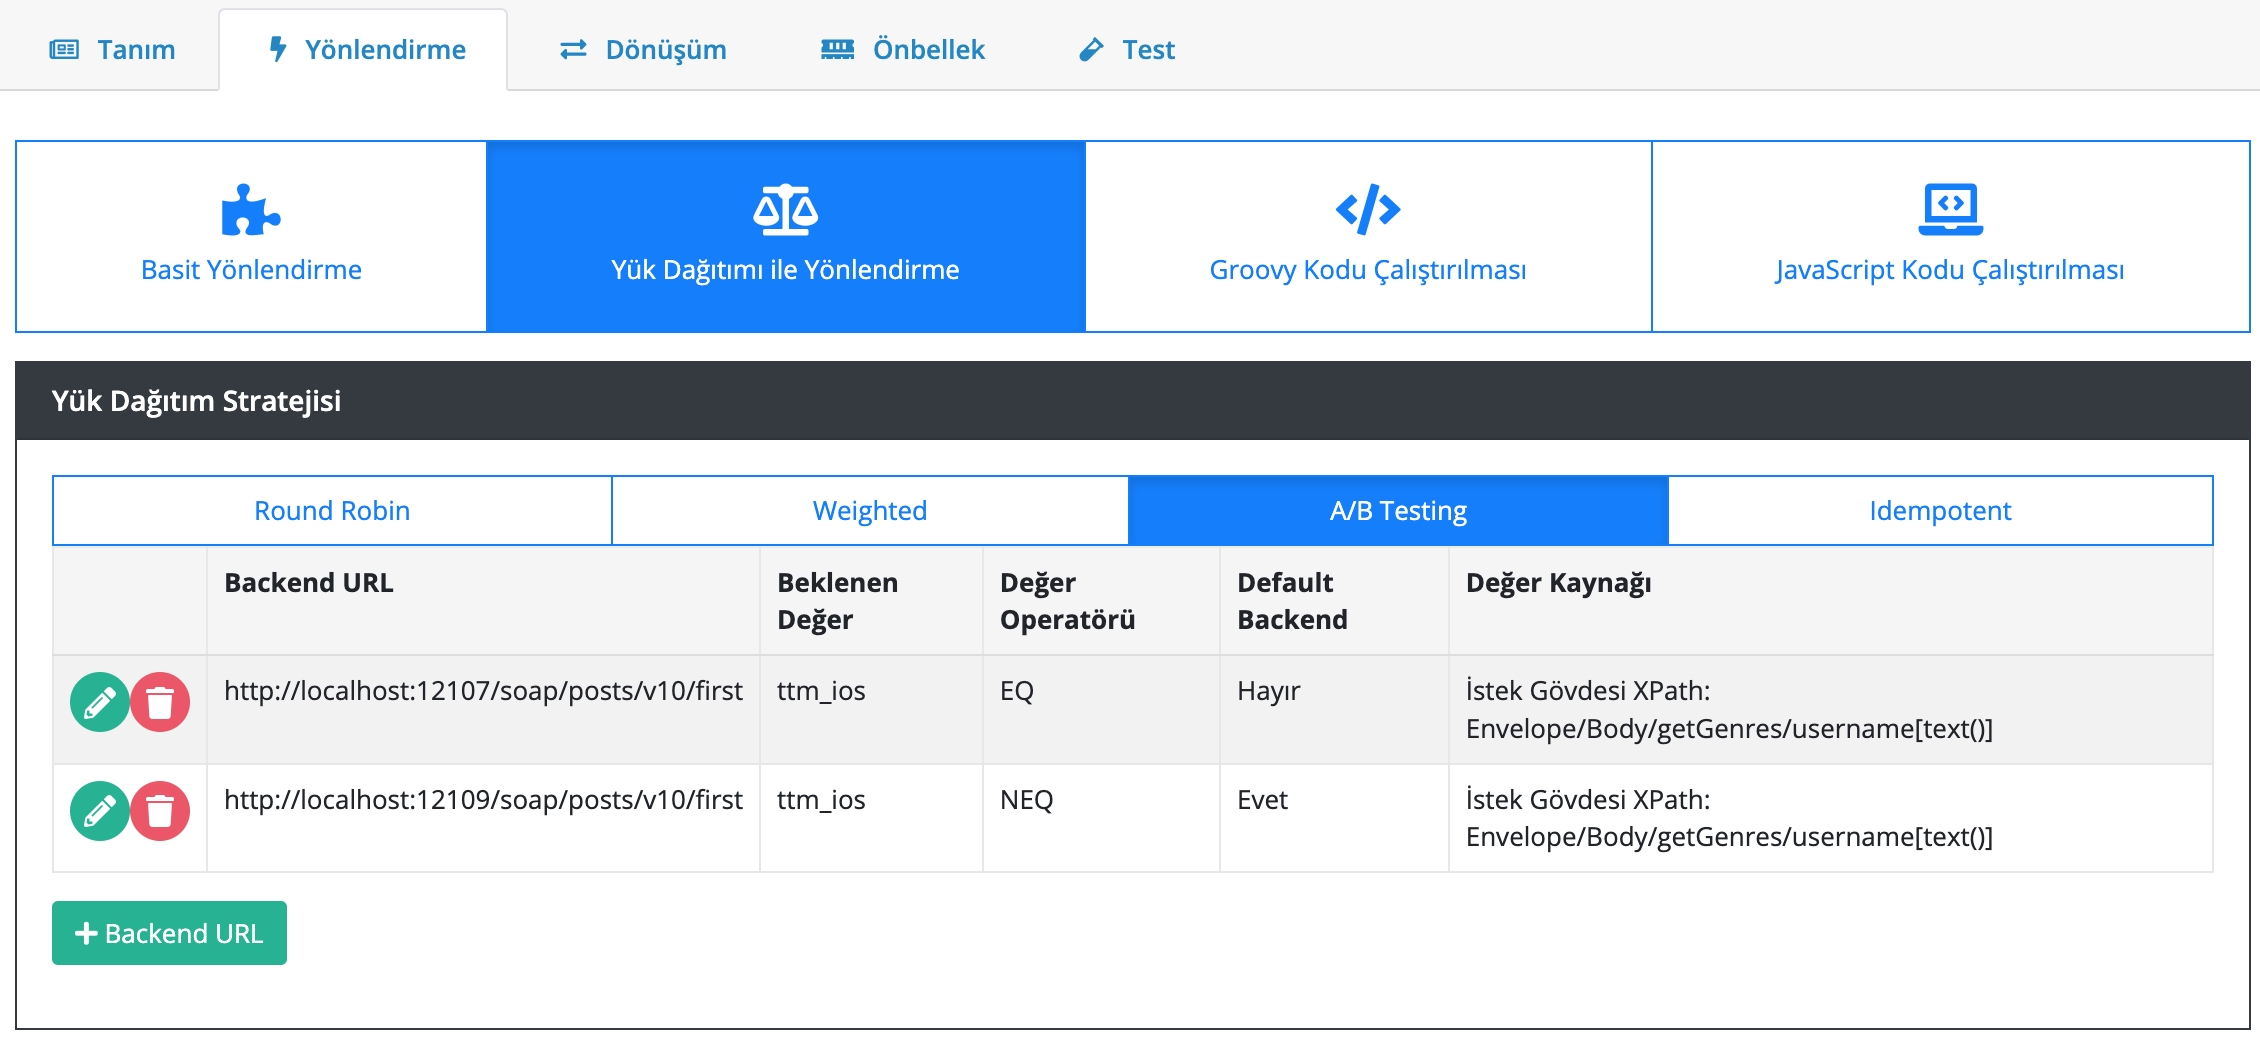Click the plus icon on Backend URL button

point(86,933)
